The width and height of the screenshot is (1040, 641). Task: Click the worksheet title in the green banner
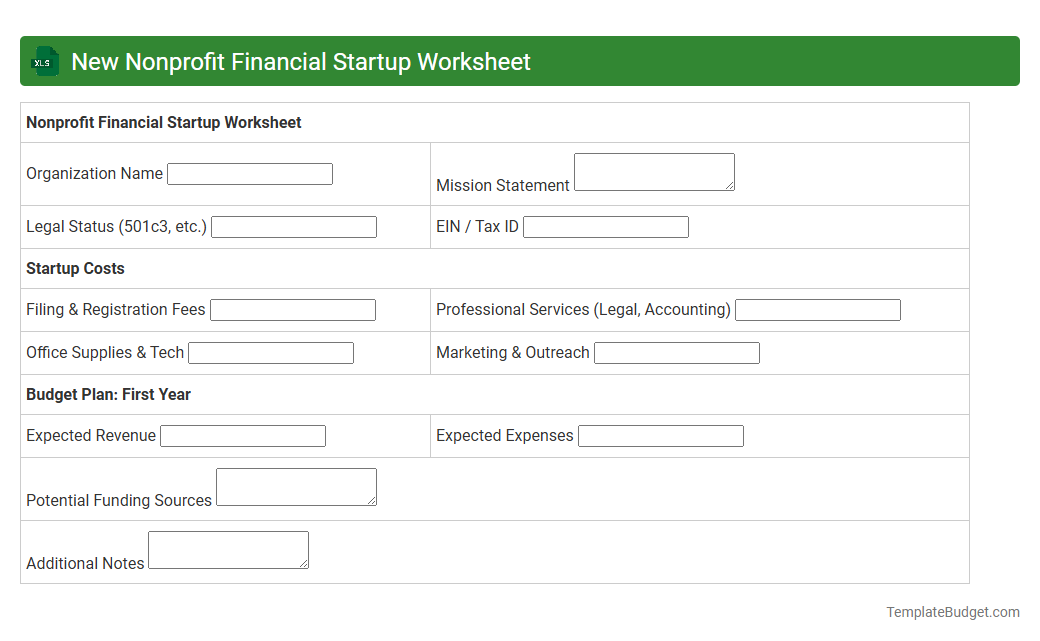pyautogui.click(x=300, y=61)
